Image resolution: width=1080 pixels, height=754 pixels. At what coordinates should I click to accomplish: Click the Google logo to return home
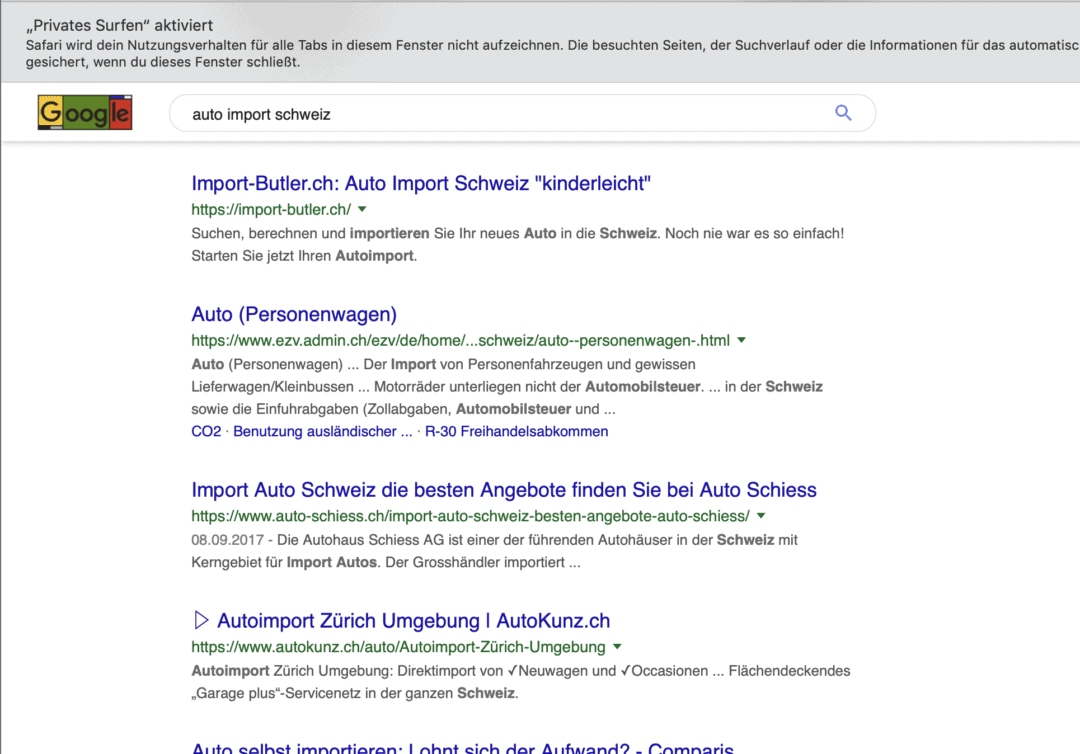pyautogui.click(x=84, y=111)
